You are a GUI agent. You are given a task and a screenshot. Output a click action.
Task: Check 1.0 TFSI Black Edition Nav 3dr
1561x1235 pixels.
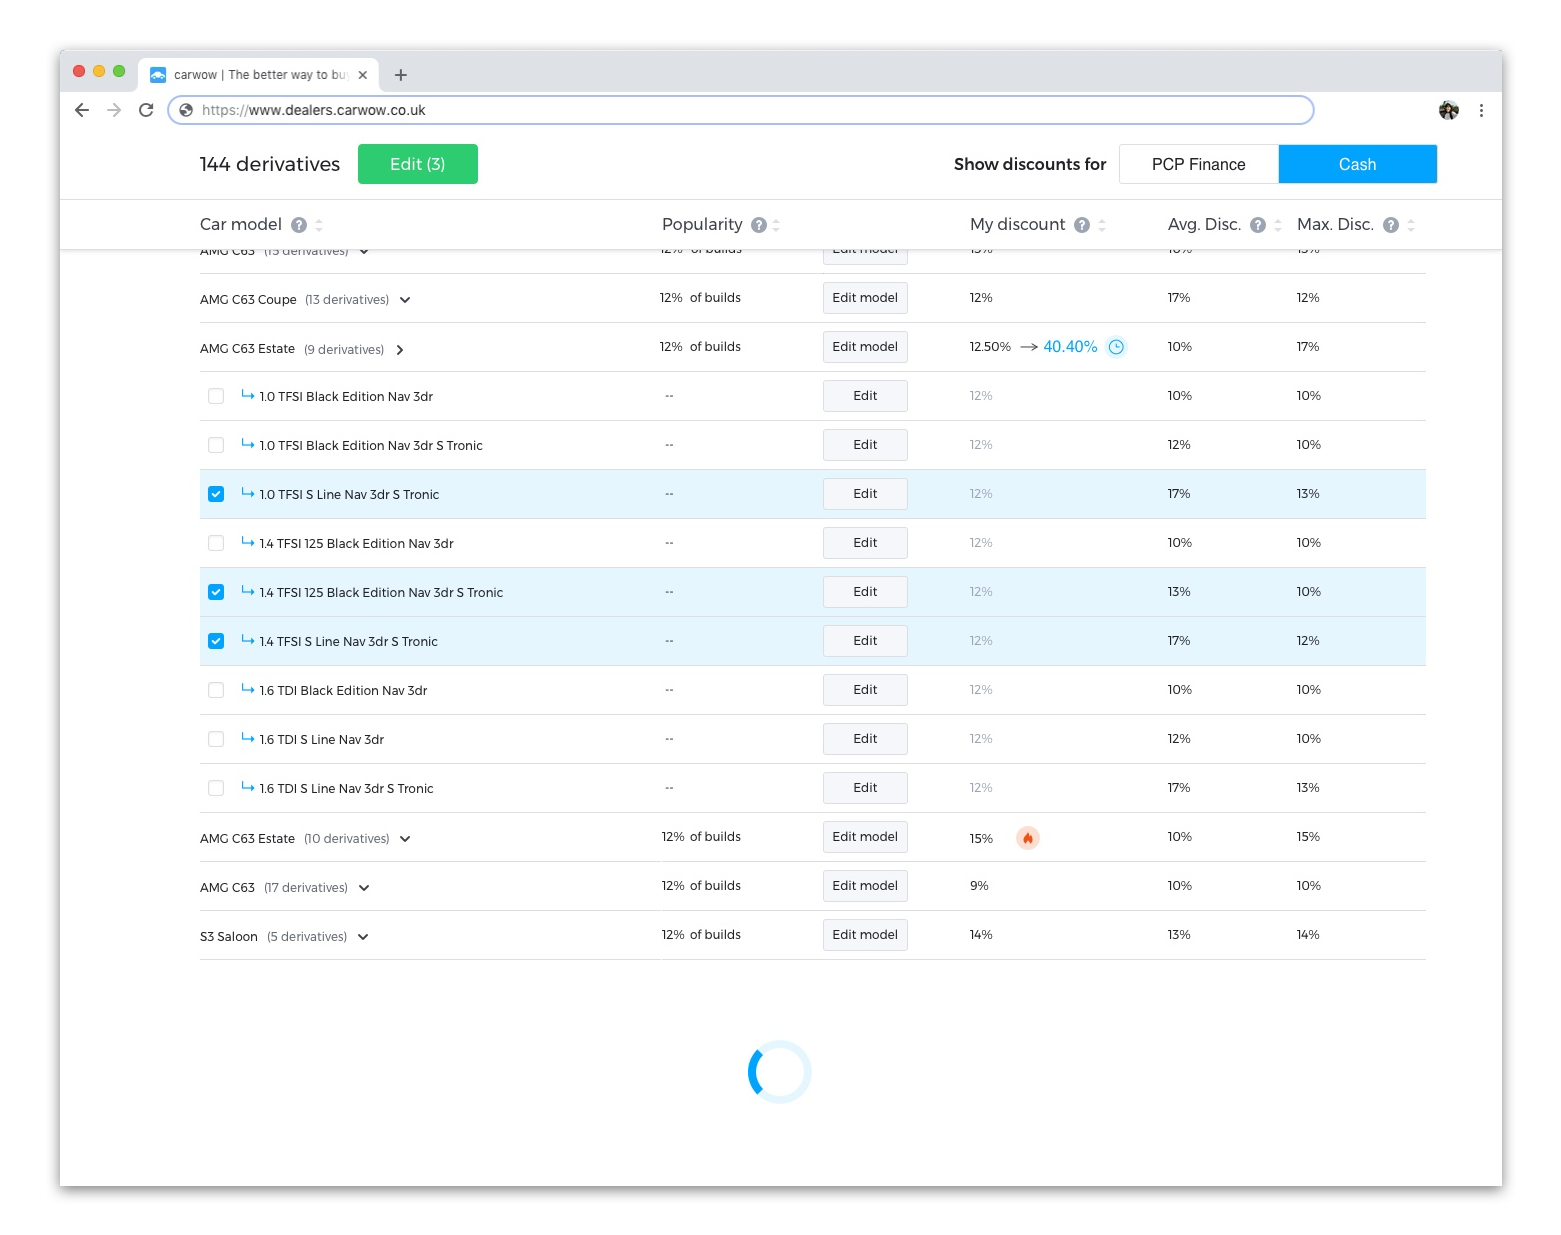216,396
